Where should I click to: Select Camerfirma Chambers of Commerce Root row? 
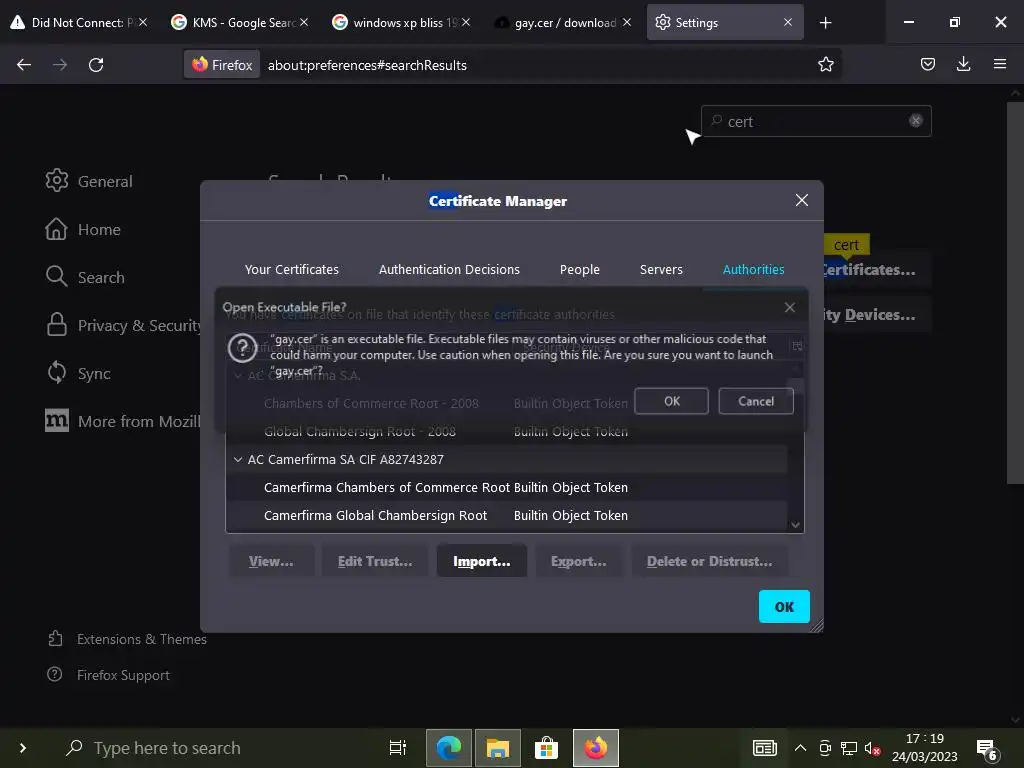tap(506, 487)
